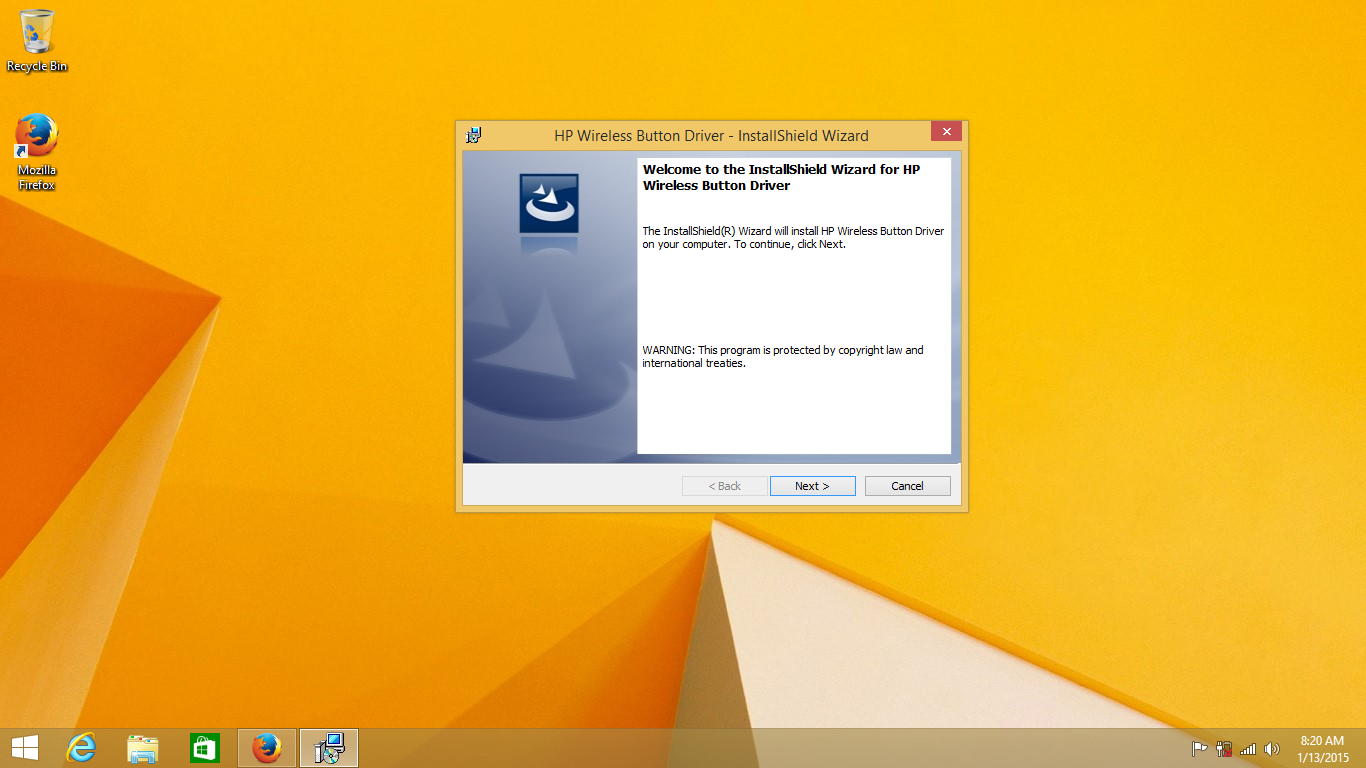Image resolution: width=1366 pixels, height=768 pixels.
Task: Launch Internet Explorer from the taskbar
Action: (x=81, y=748)
